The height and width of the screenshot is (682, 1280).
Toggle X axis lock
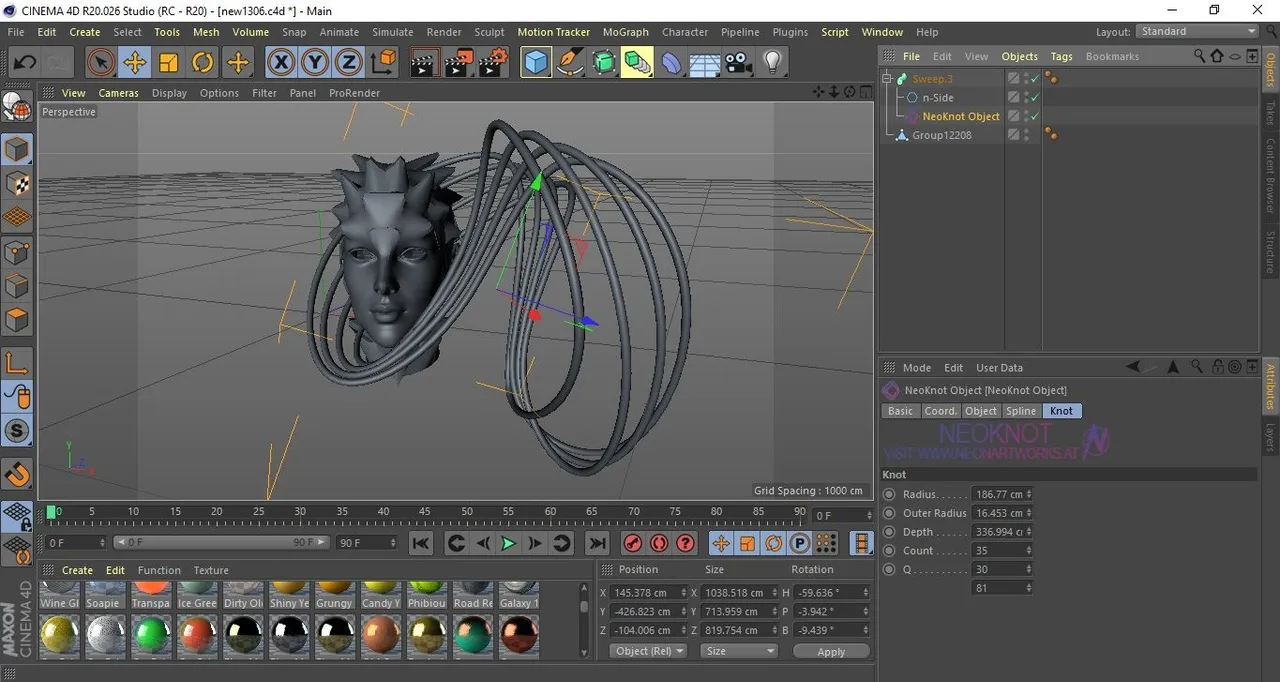point(282,63)
